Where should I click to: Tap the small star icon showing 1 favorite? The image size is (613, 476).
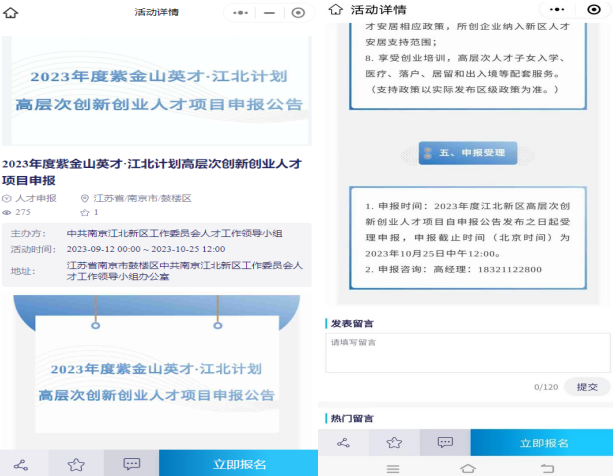[84, 213]
